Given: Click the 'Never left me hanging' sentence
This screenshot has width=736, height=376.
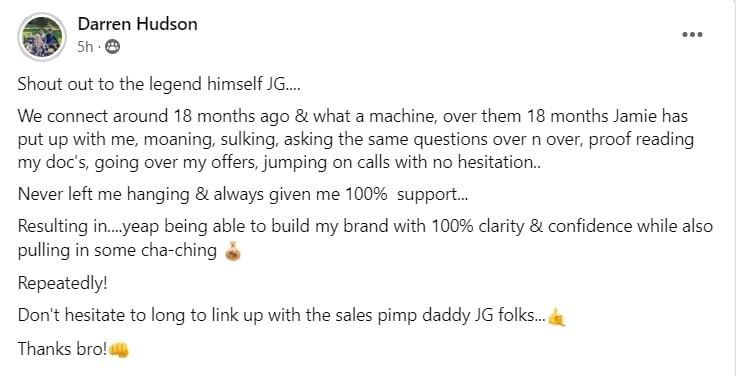Looking at the screenshot, I should pyautogui.click(x=243, y=195).
